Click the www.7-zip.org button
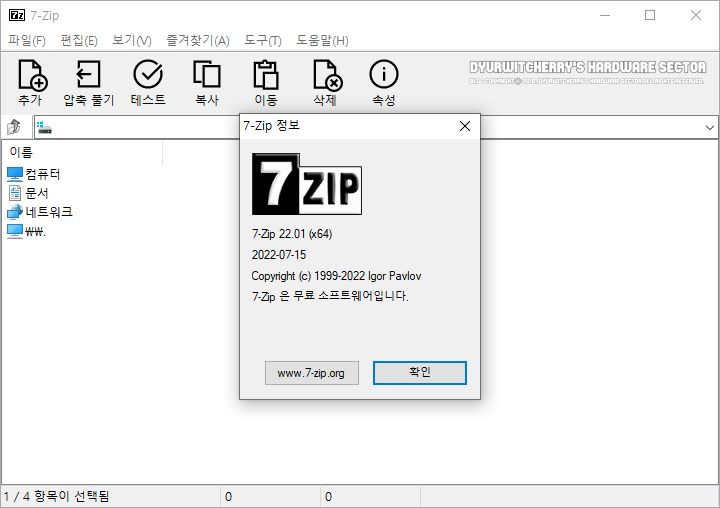The width and height of the screenshot is (720, 508). tap(311, 373)
